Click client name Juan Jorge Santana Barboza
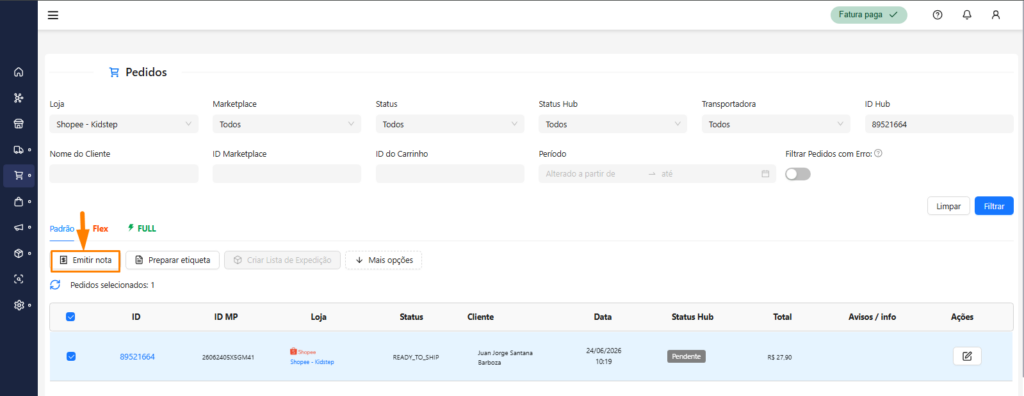The height and width of the screenshot is (396, 1024). click(505, 357)
